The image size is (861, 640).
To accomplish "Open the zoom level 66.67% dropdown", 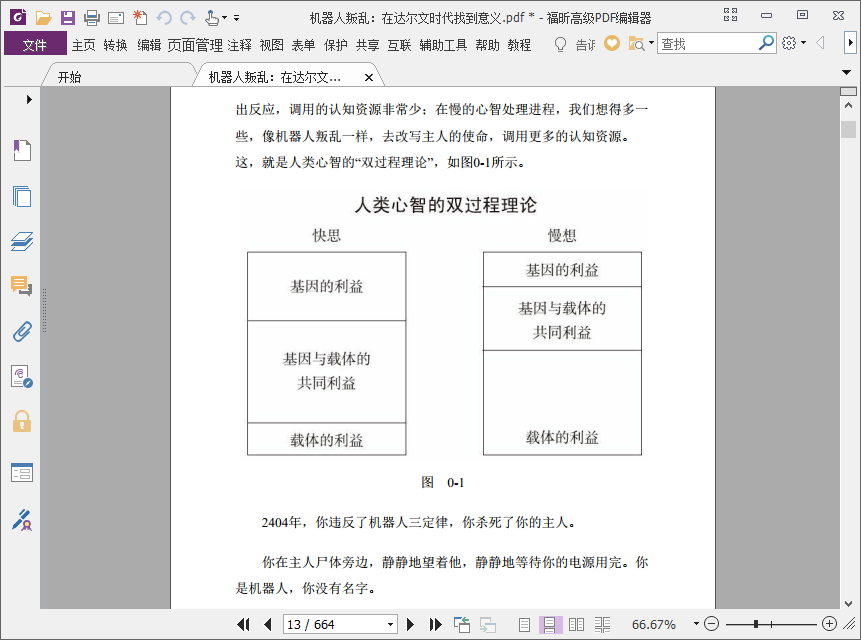I will coord(696,624).
